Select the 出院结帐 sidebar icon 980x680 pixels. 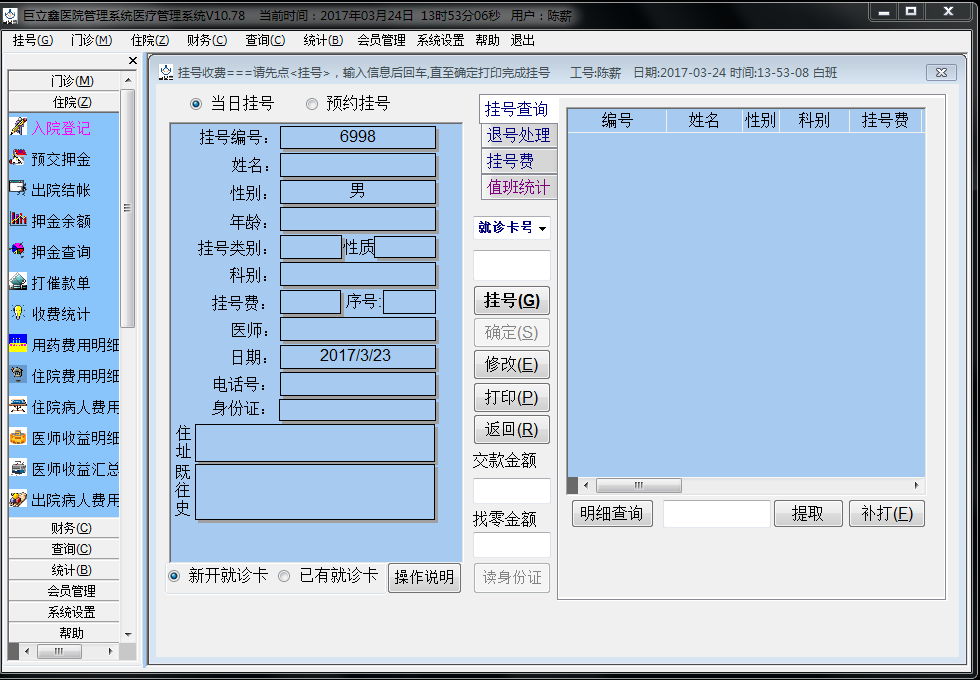(x=18, y=189)
